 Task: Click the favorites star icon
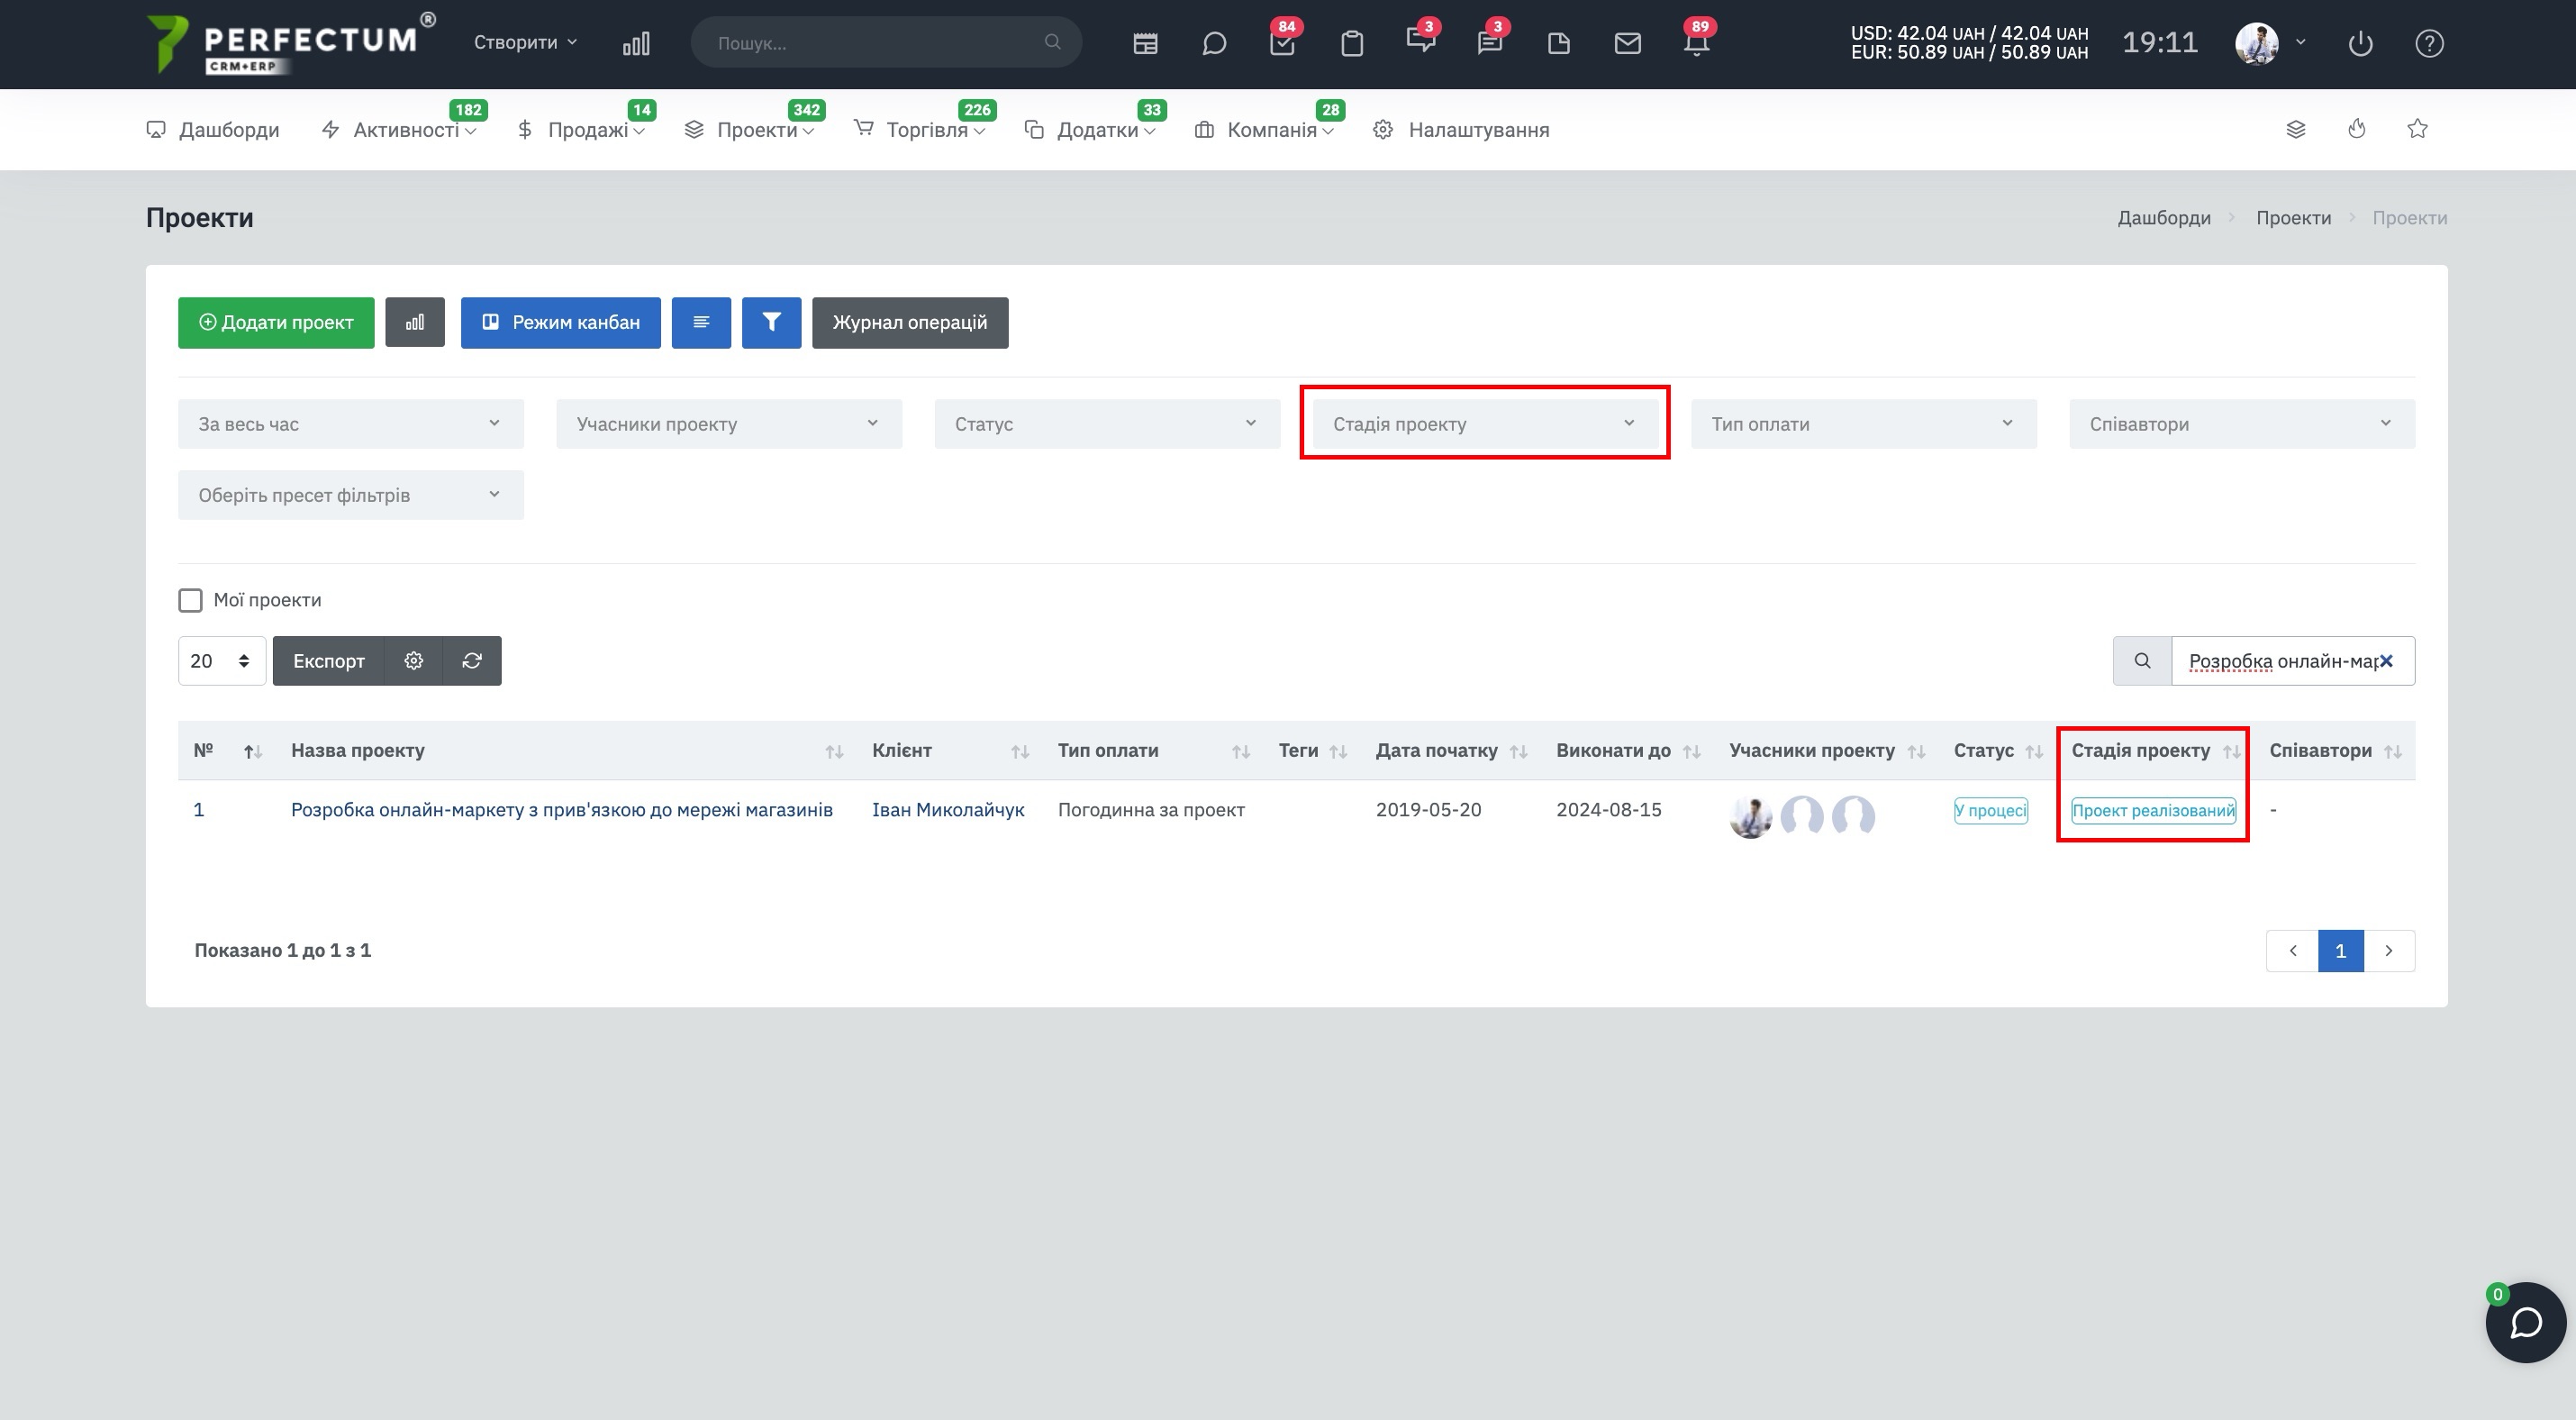pyautogui.click(x=2417, y=129)
